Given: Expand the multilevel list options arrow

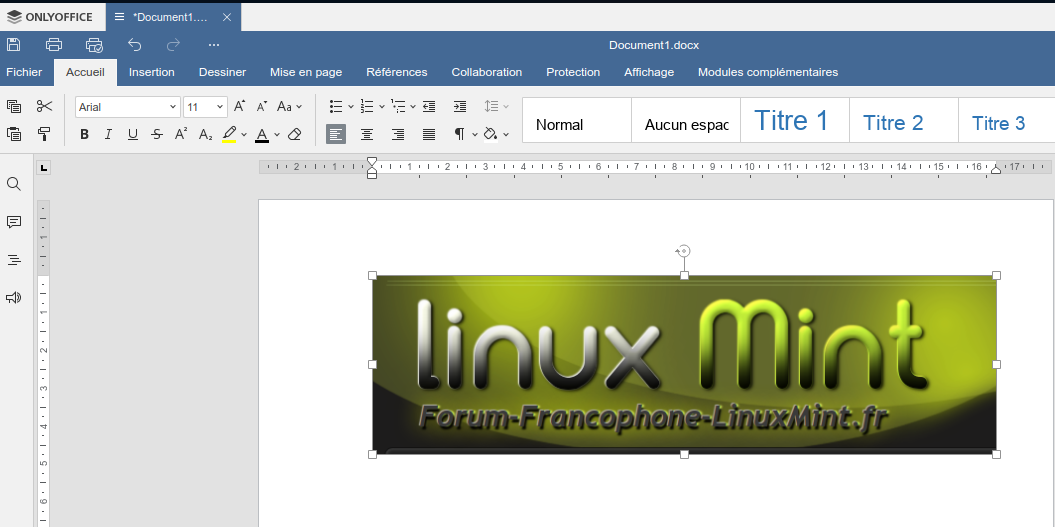Looking at the screenshot, I should [x=412, y=107].
